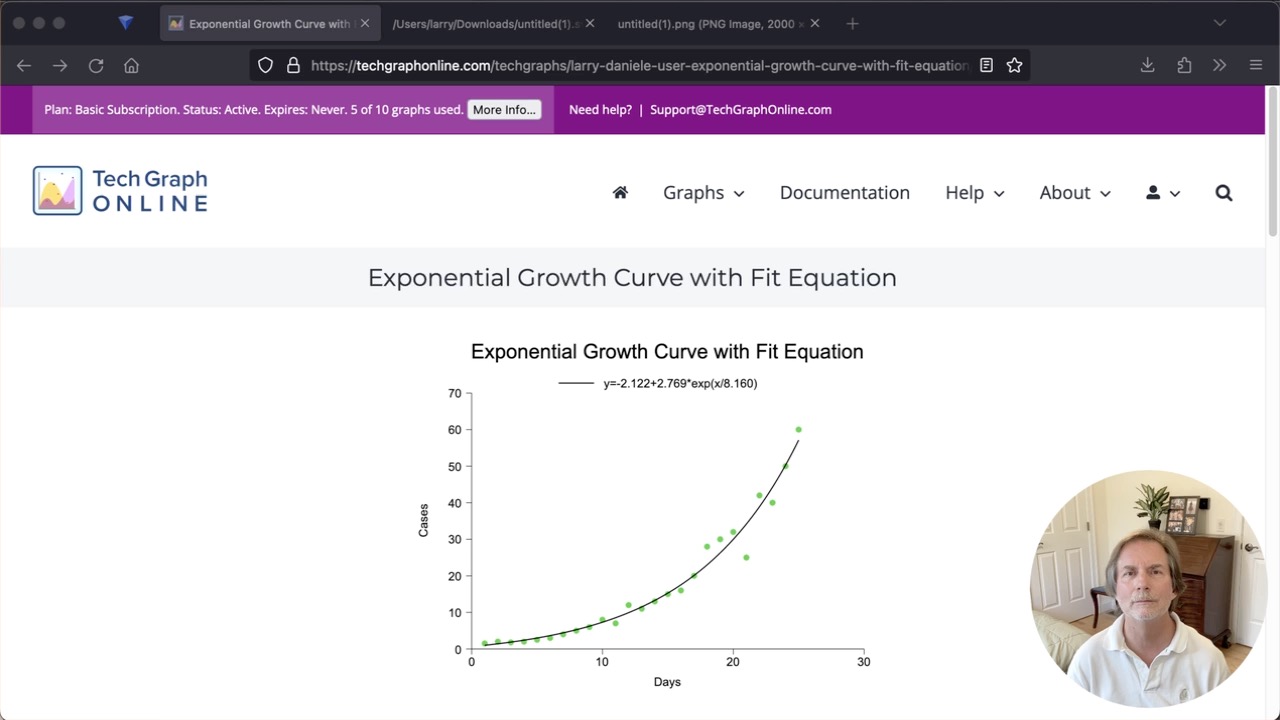Image resolution: width=1280 pixels, height=720 pixels.
Task: Click the home icon in site navigation
Action: tap(620, 193)
